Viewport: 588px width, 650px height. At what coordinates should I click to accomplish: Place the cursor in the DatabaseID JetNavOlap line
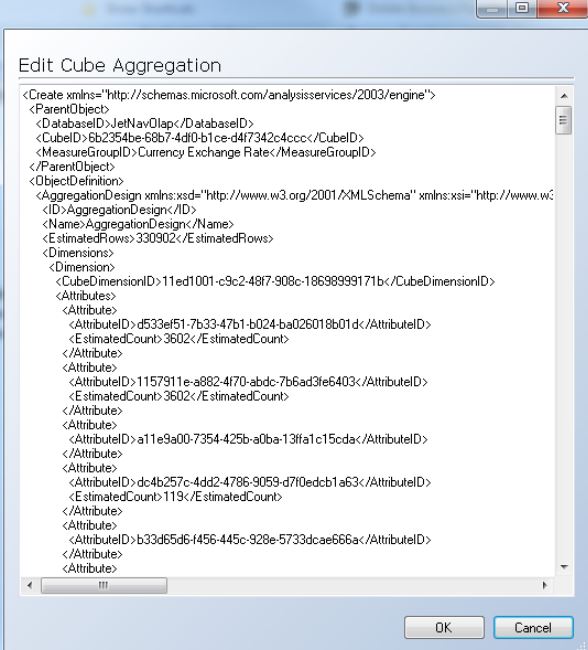tap(145, 124)
